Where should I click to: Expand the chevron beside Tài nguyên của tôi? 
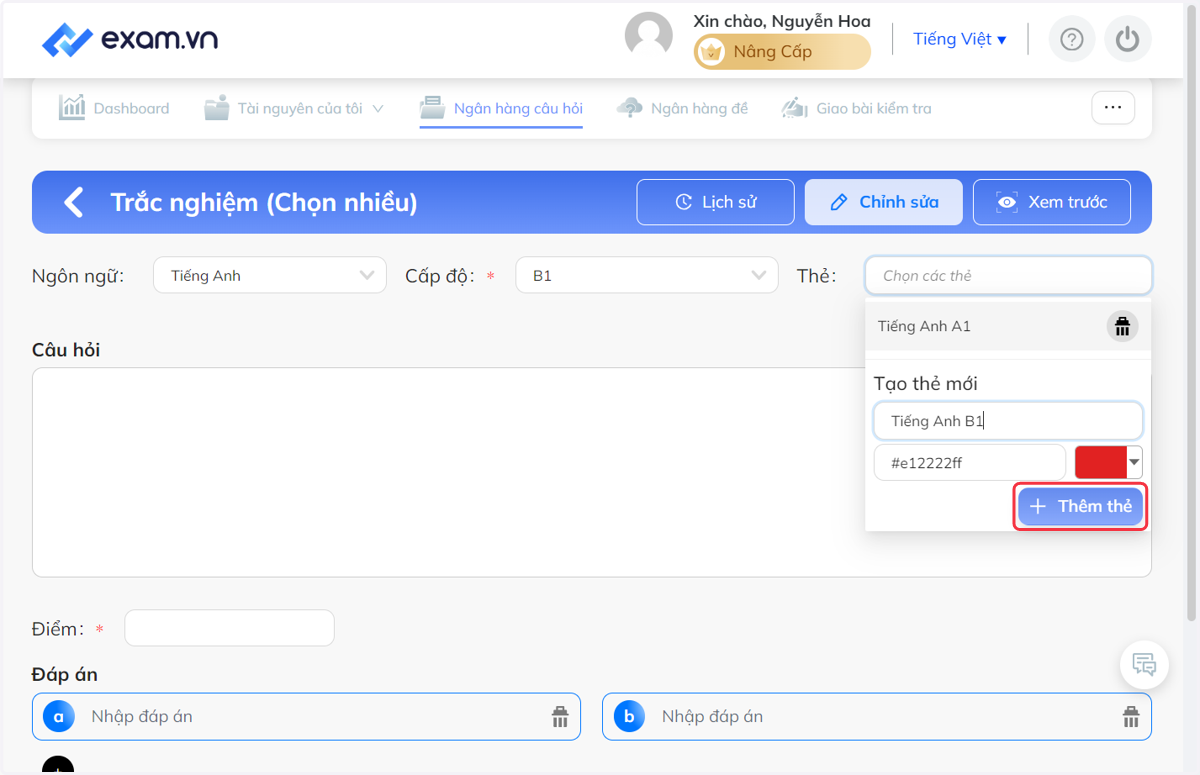(x=378, y=109)
